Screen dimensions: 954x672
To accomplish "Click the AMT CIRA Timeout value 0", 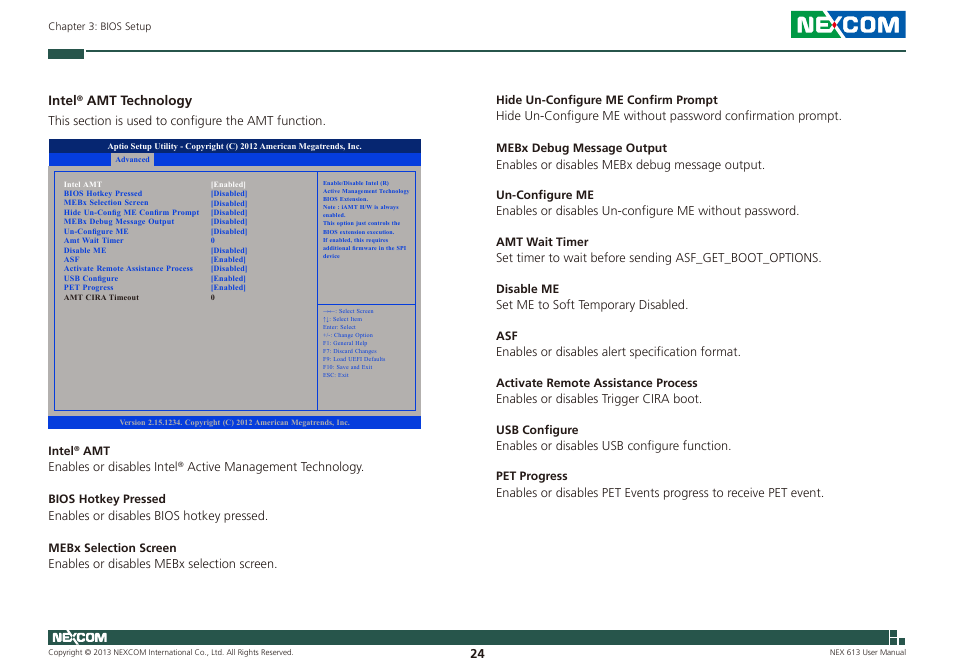I will (213, 297).
